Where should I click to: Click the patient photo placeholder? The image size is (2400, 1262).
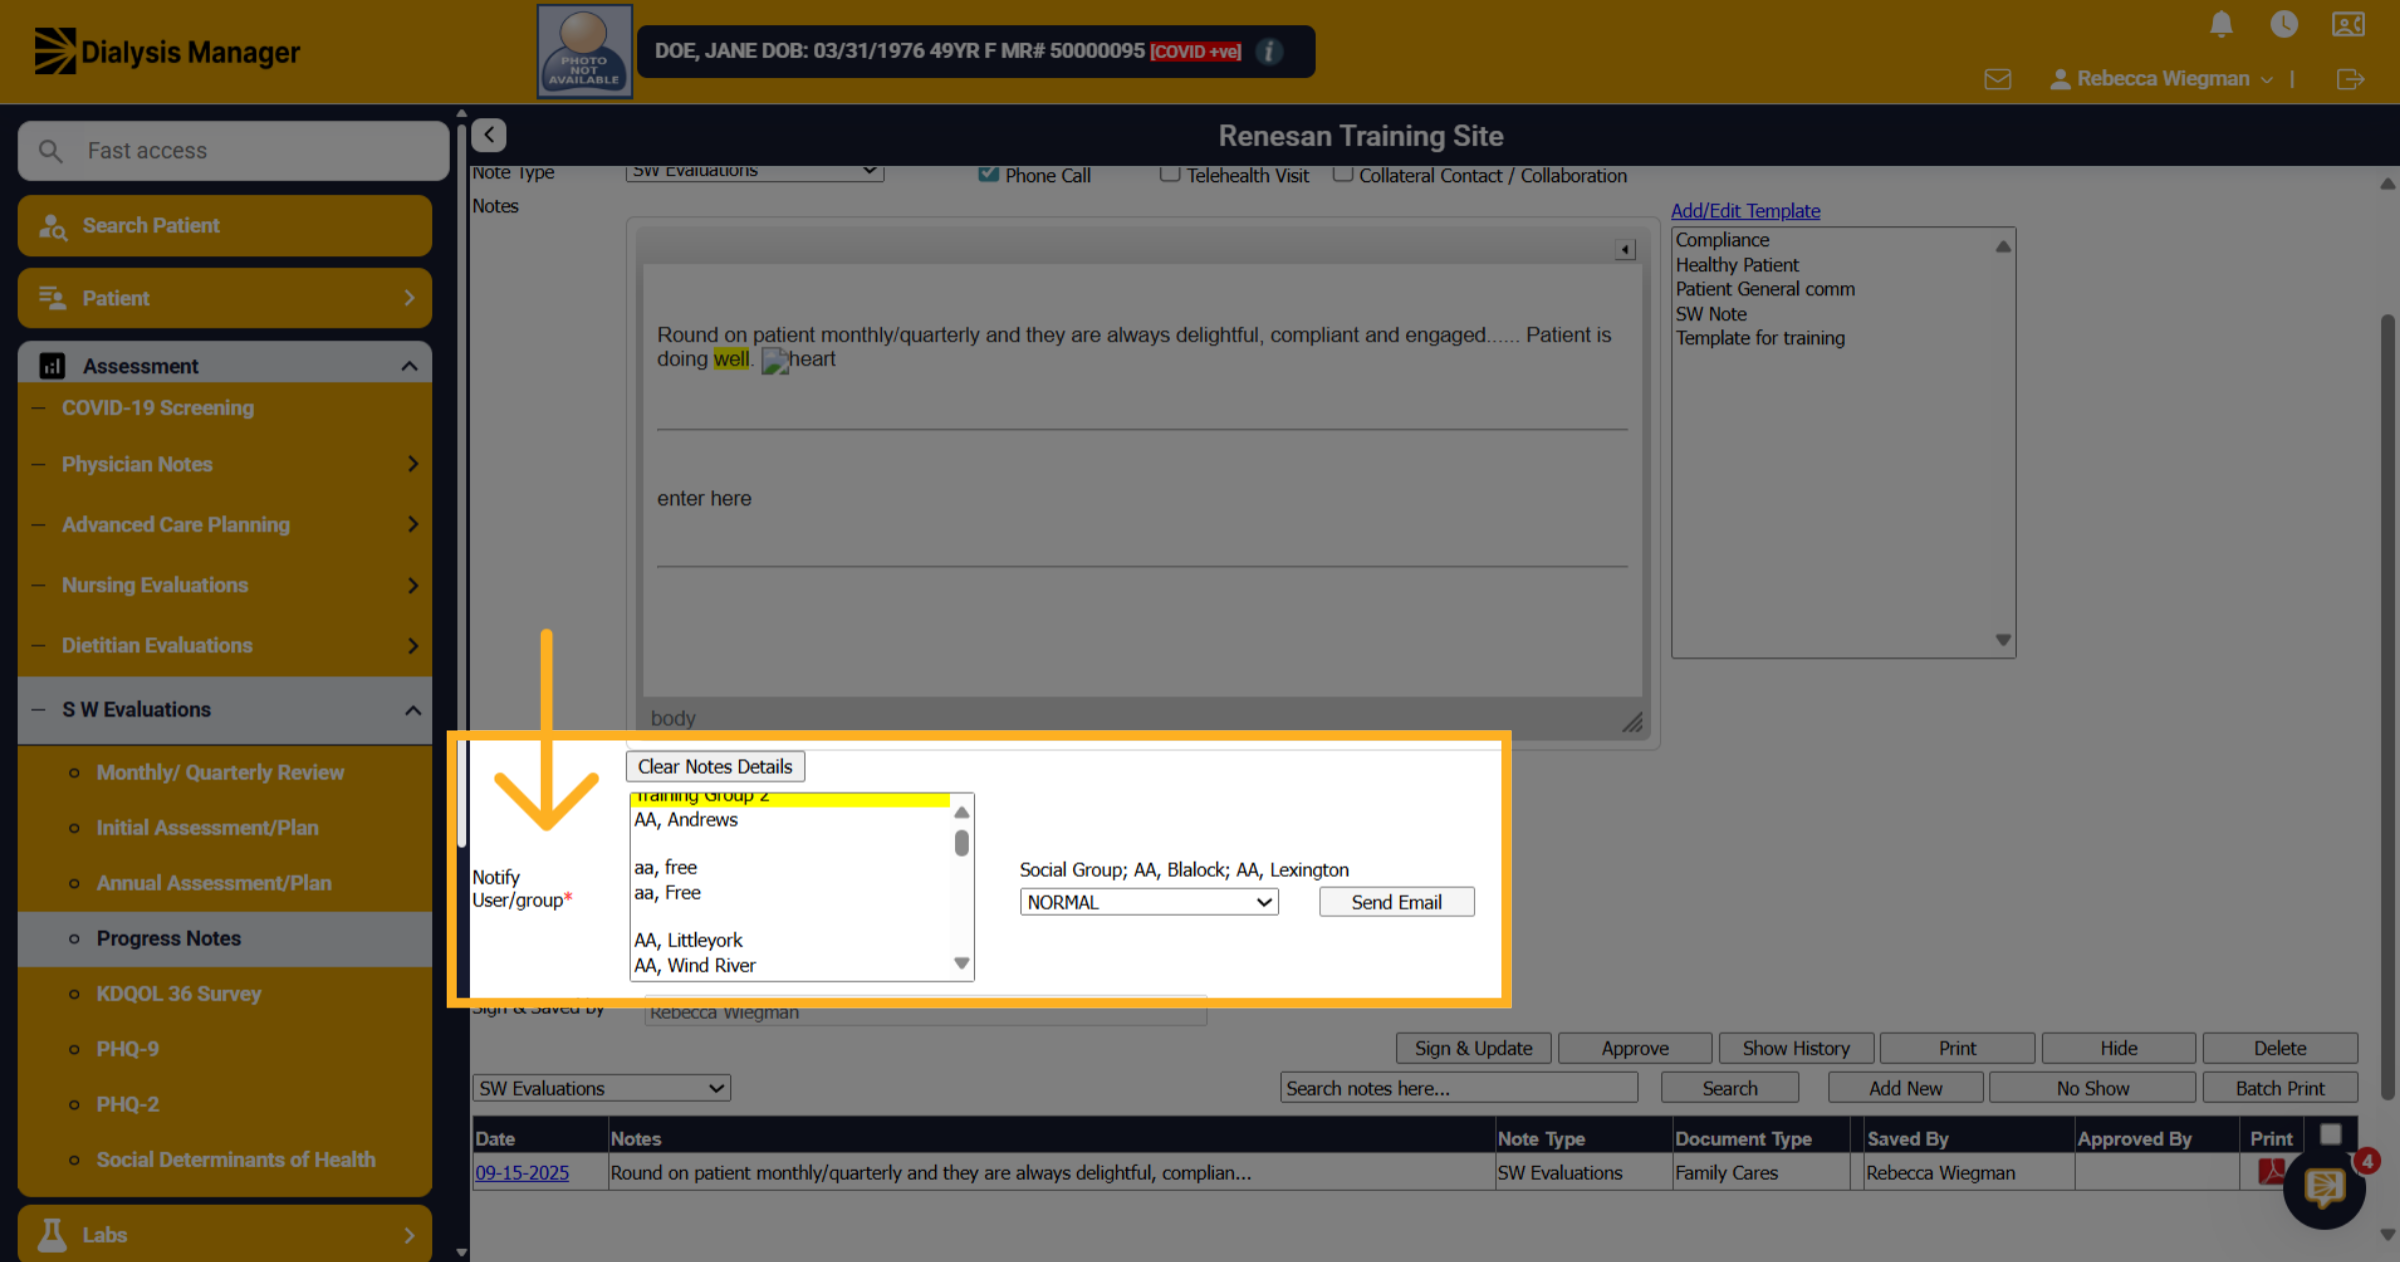[x=584, y=51]
